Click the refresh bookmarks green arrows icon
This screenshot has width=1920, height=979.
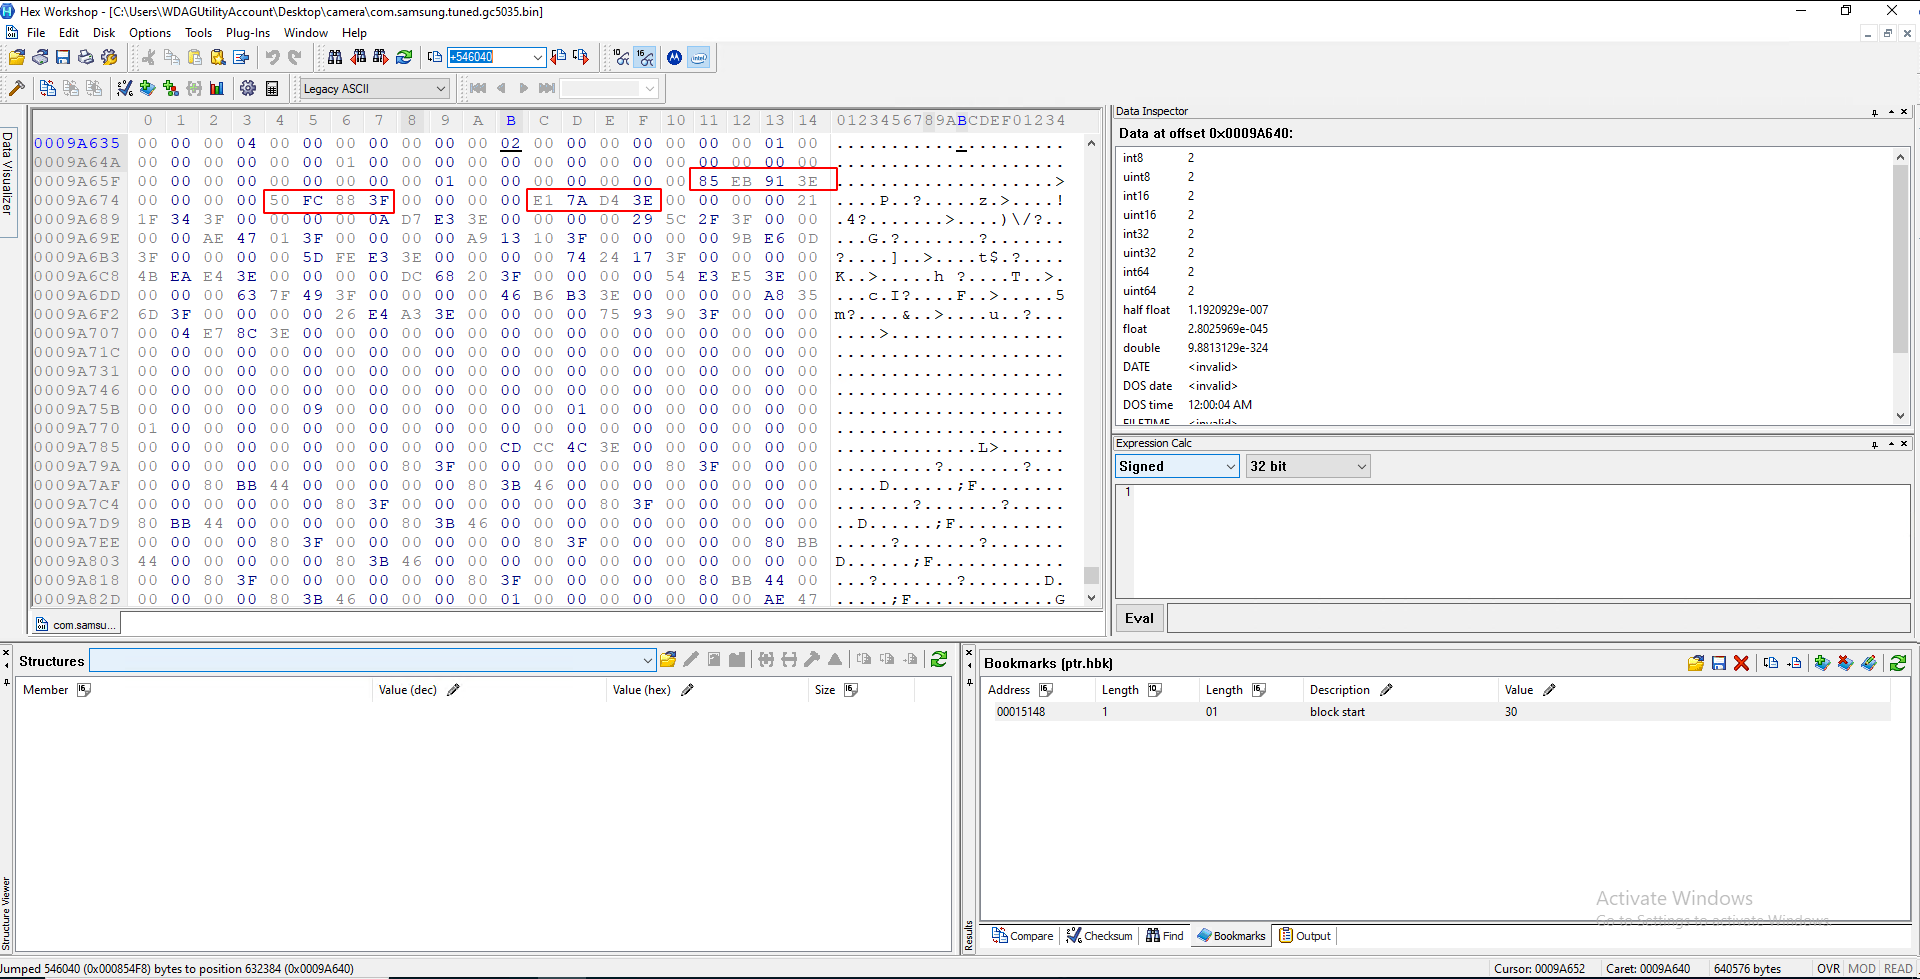tap(1897, 663)
